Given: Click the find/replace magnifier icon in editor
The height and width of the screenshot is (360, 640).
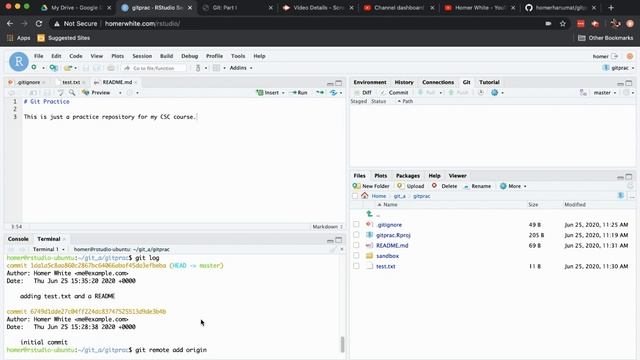Looking at the screenshot, I should click(72, 93).
